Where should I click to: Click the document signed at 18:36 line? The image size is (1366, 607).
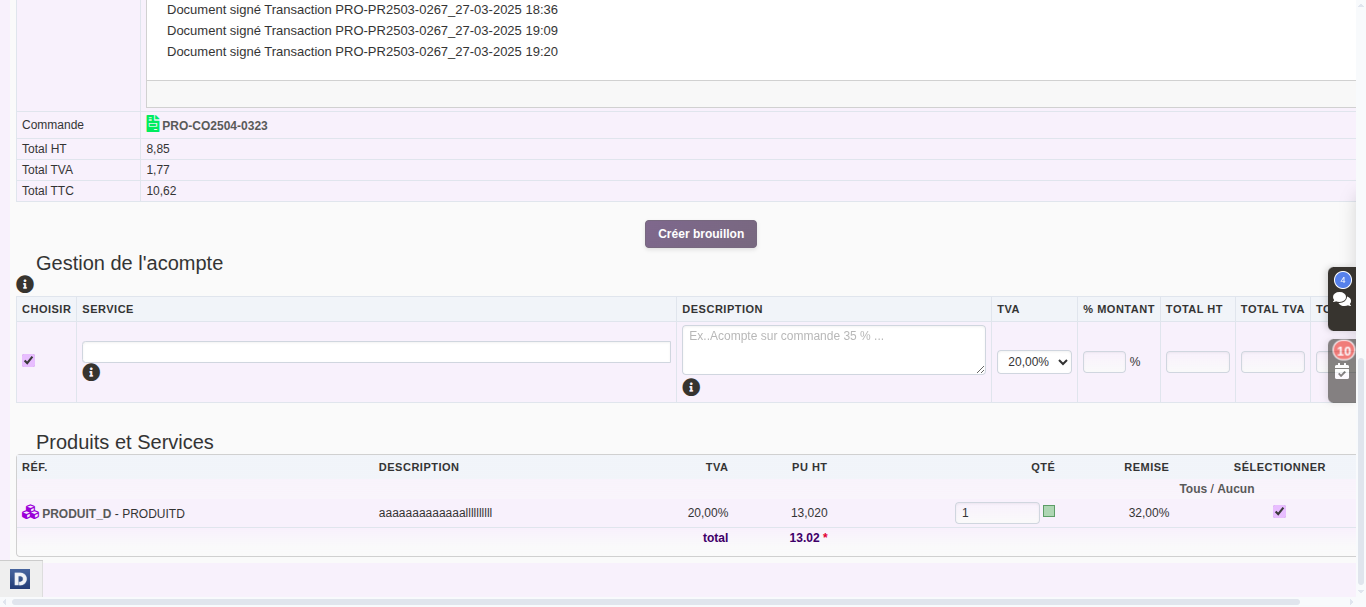362,10
